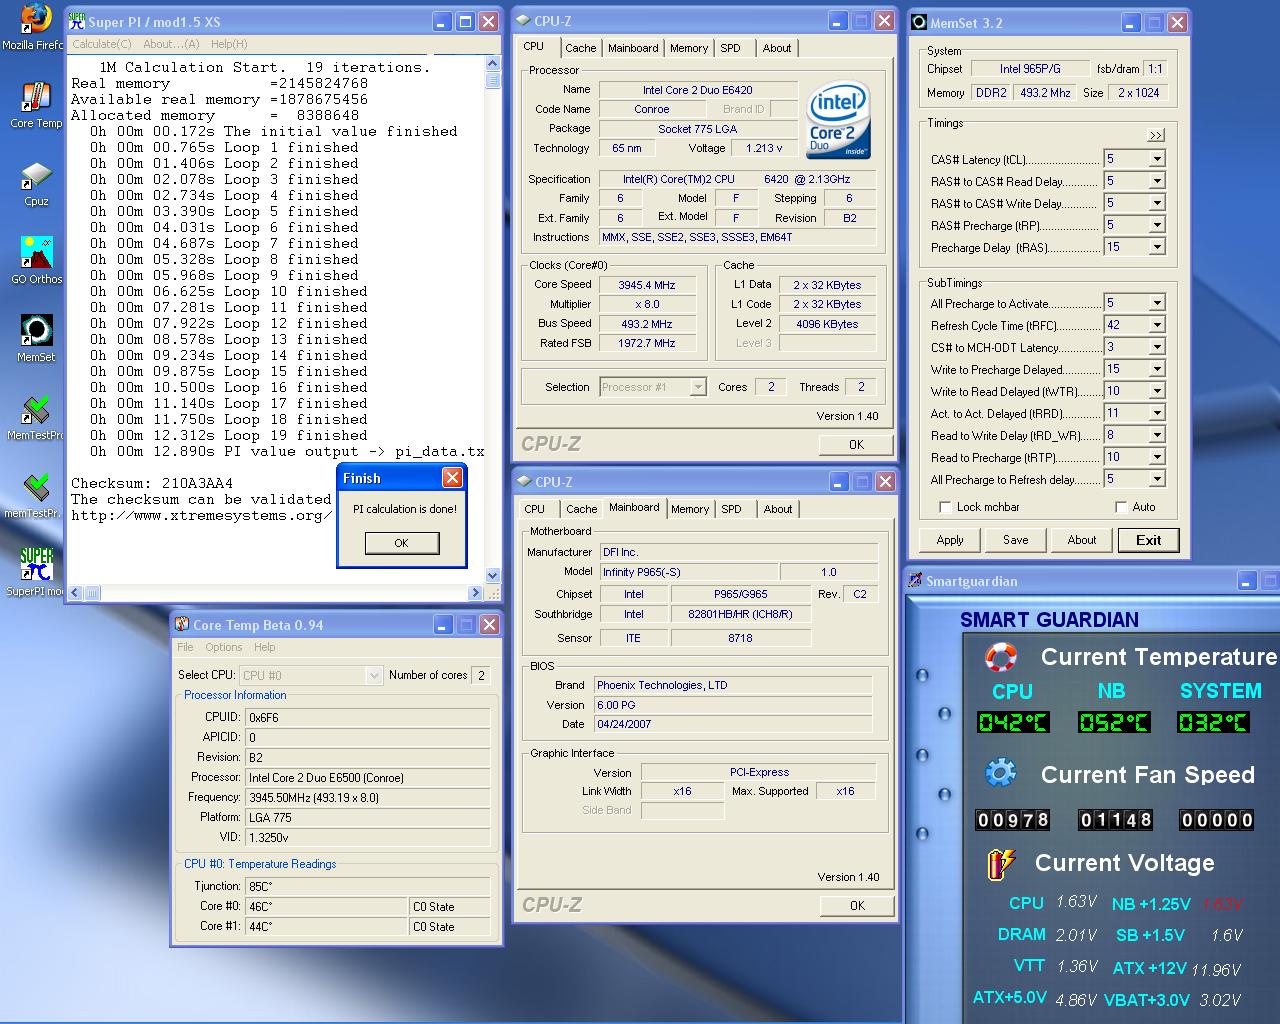
Task: Click the Core Speed value 3945.4 MHz
Action: tap(647, 285)
